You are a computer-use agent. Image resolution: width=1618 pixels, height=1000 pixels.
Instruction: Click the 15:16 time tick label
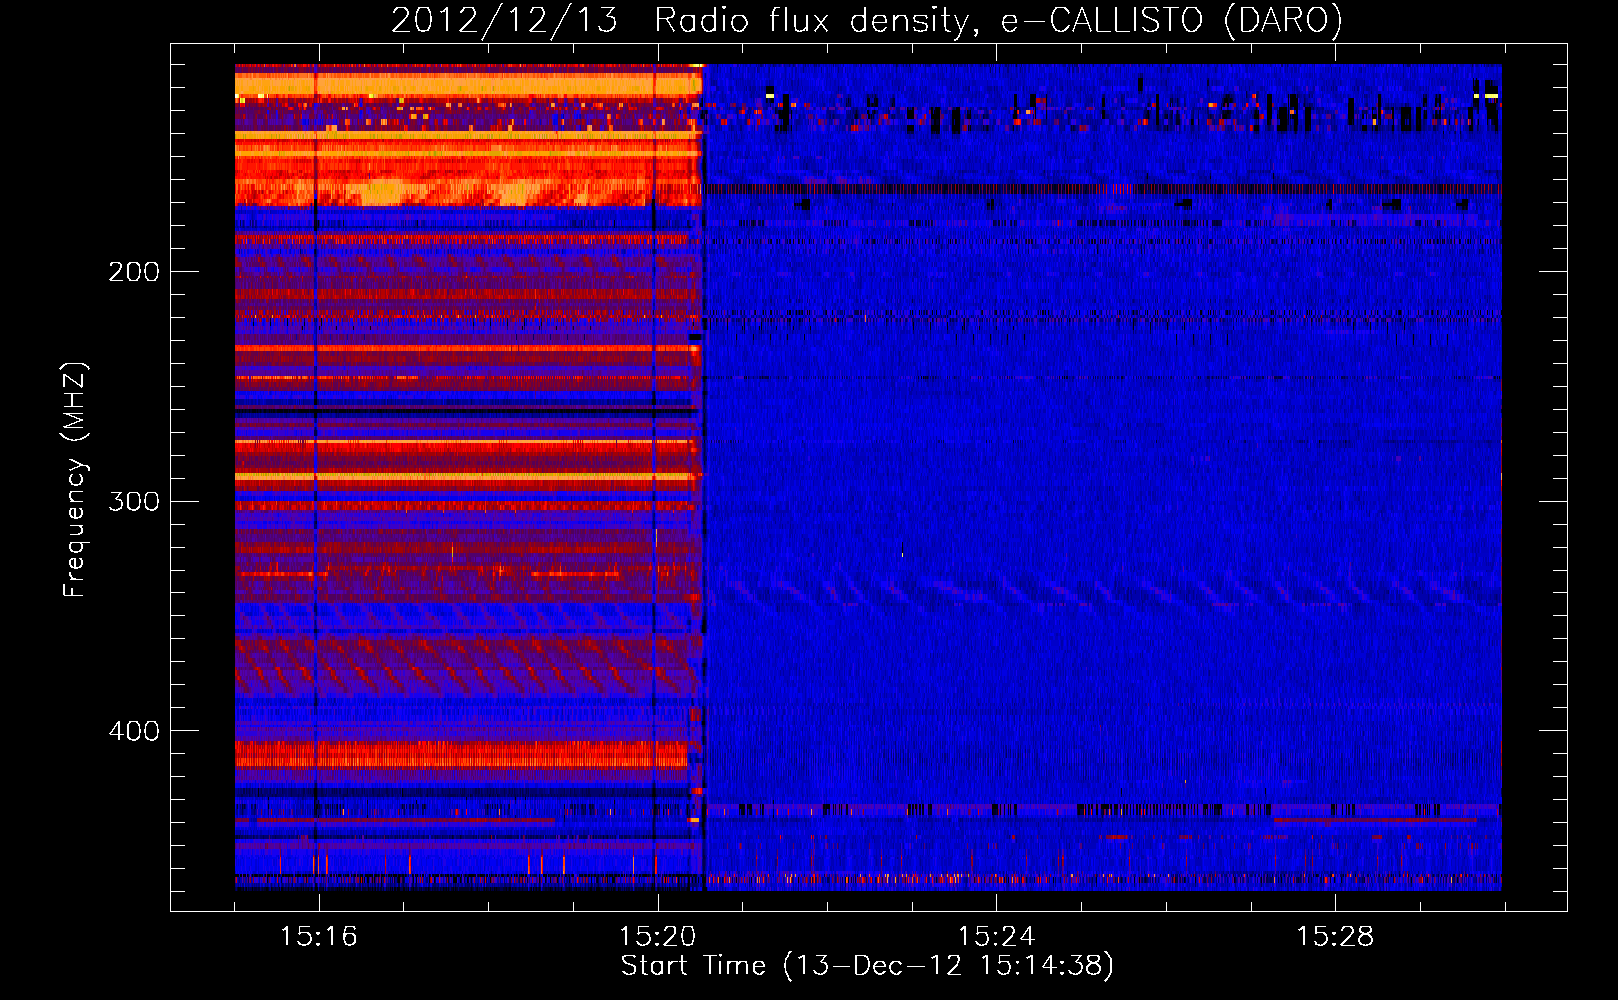click(319, 937)
